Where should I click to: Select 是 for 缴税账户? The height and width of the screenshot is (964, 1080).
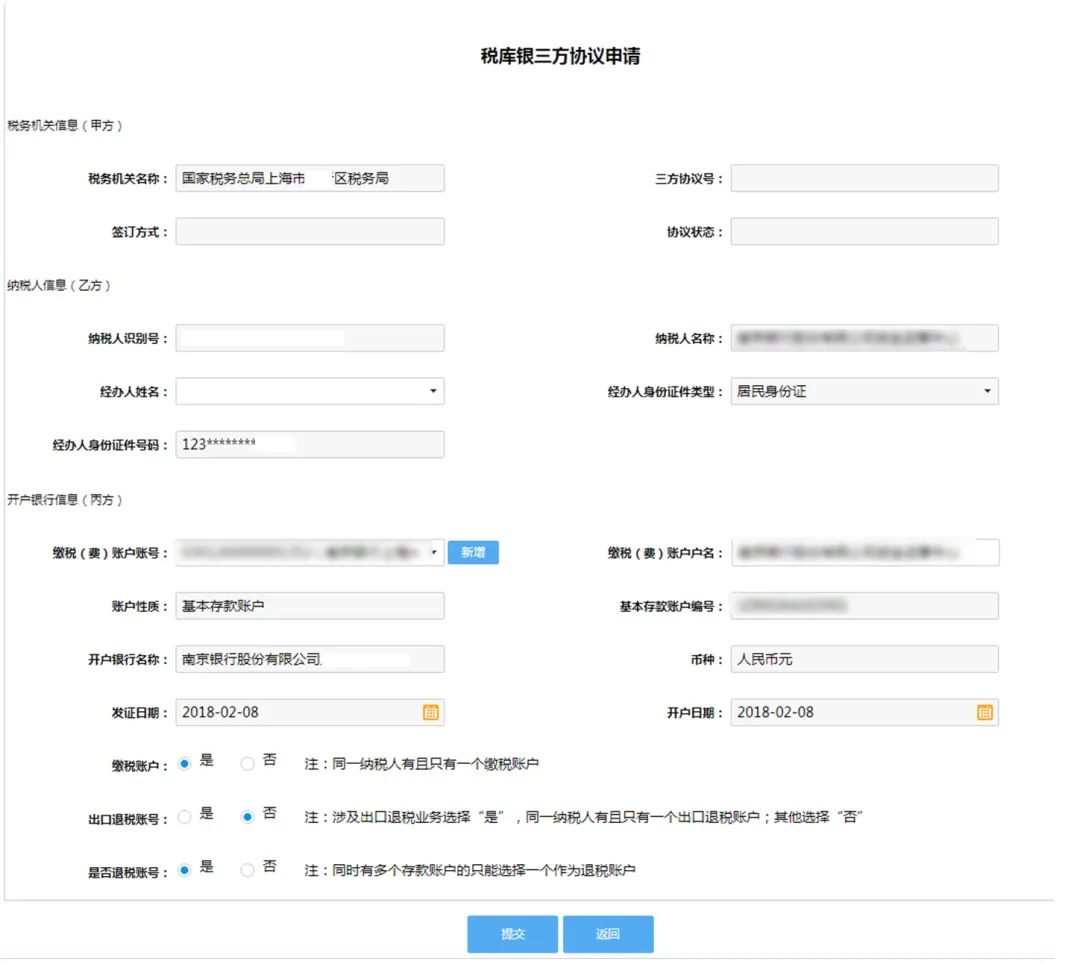pos(185,764)
